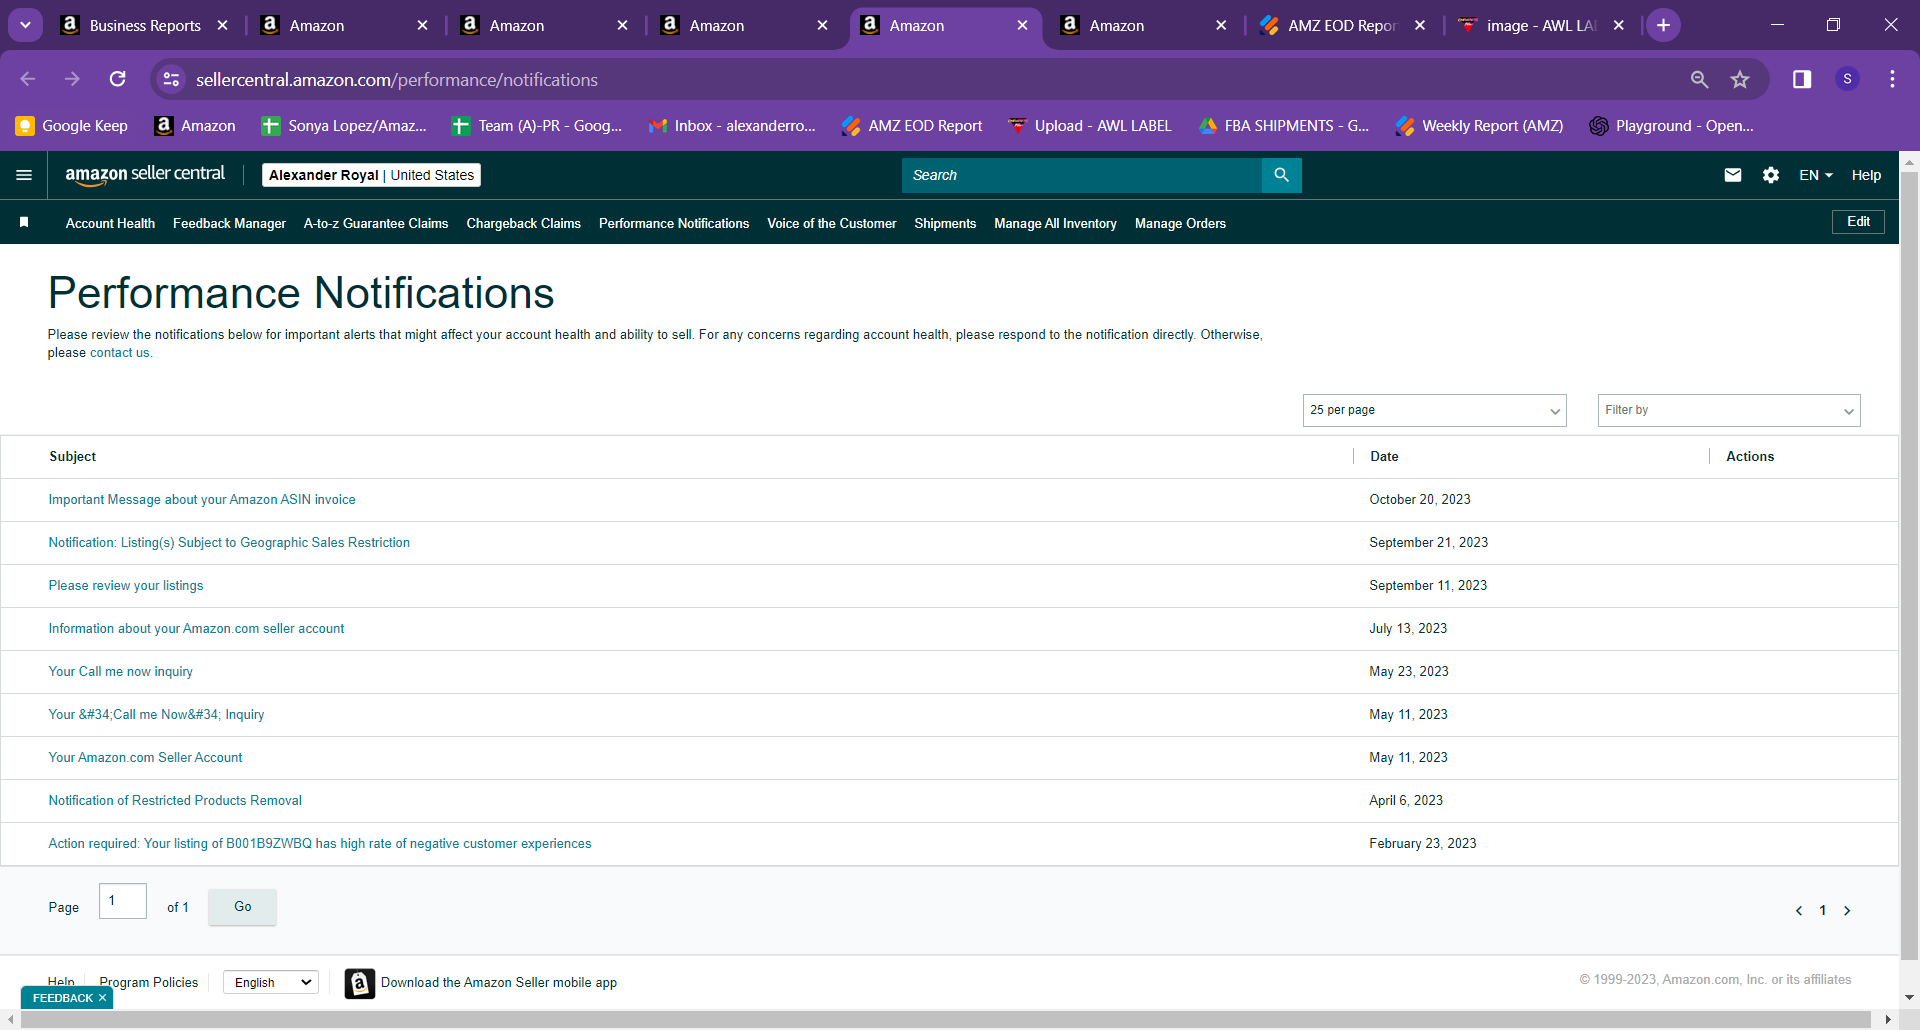Open Manage Orders in the nav bar
This screenshot has width=1920, height=1030.
pyautogui.click(x=1180, y=223)
